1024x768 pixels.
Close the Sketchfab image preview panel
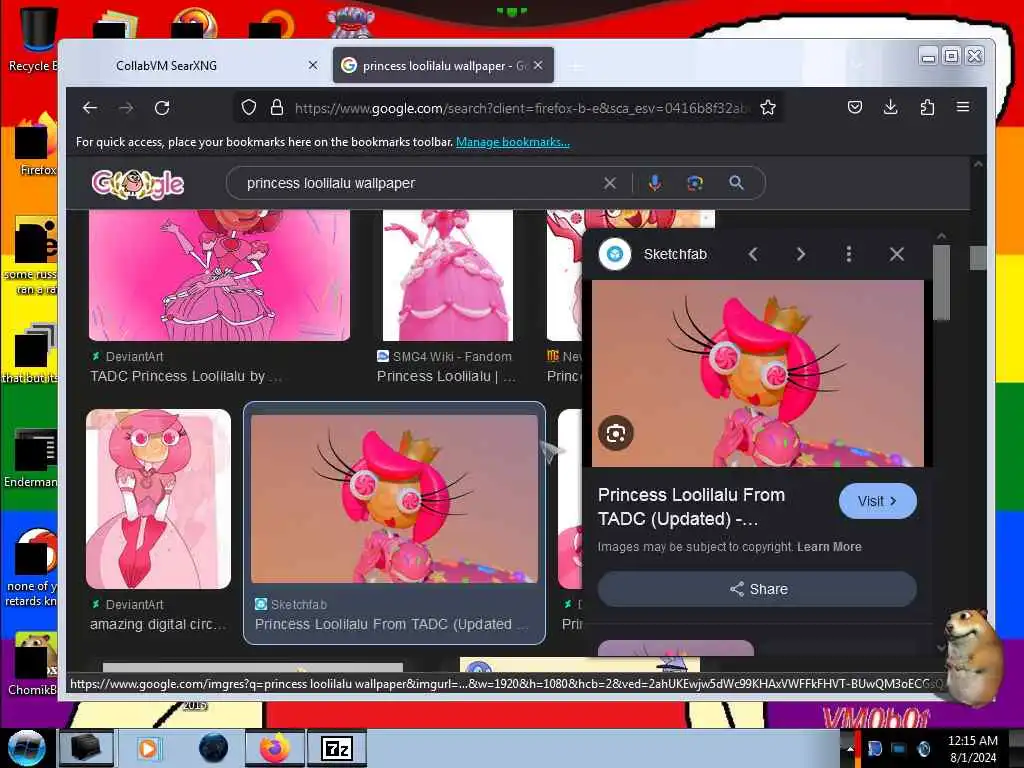coord(897,254)
